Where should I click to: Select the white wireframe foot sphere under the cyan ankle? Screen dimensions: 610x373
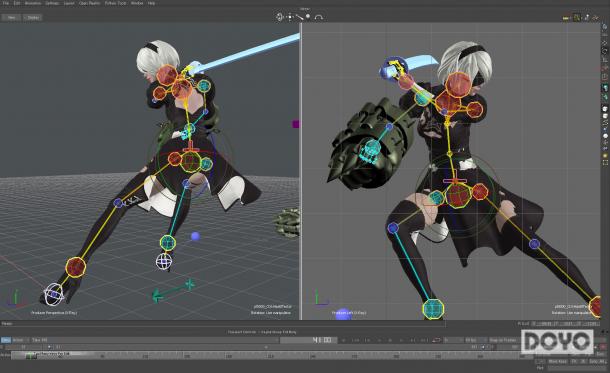[164, 261]
